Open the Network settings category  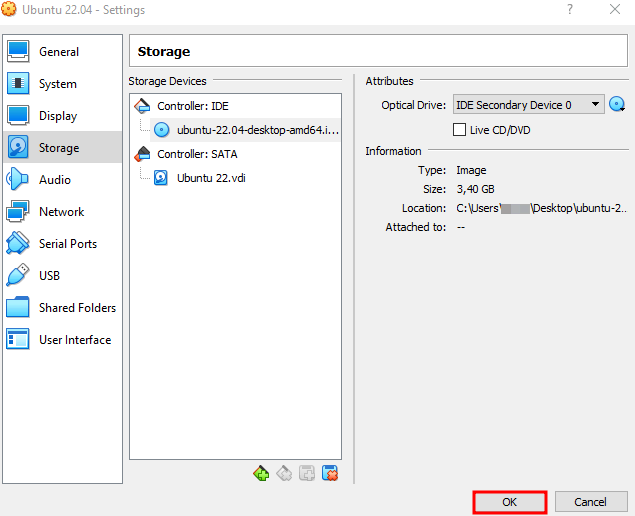pos(62,211)
